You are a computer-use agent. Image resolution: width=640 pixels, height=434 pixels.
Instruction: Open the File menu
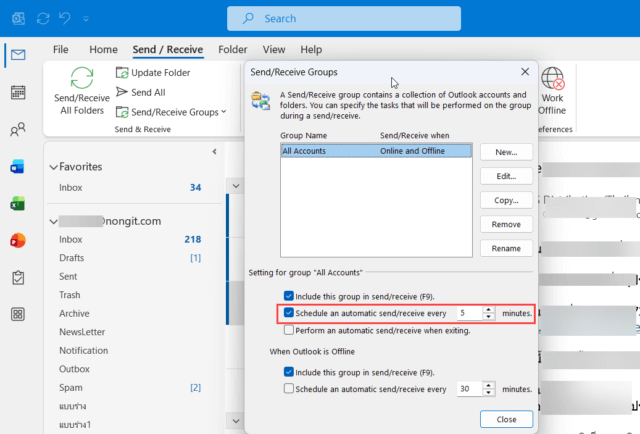(x=60, y=49)
